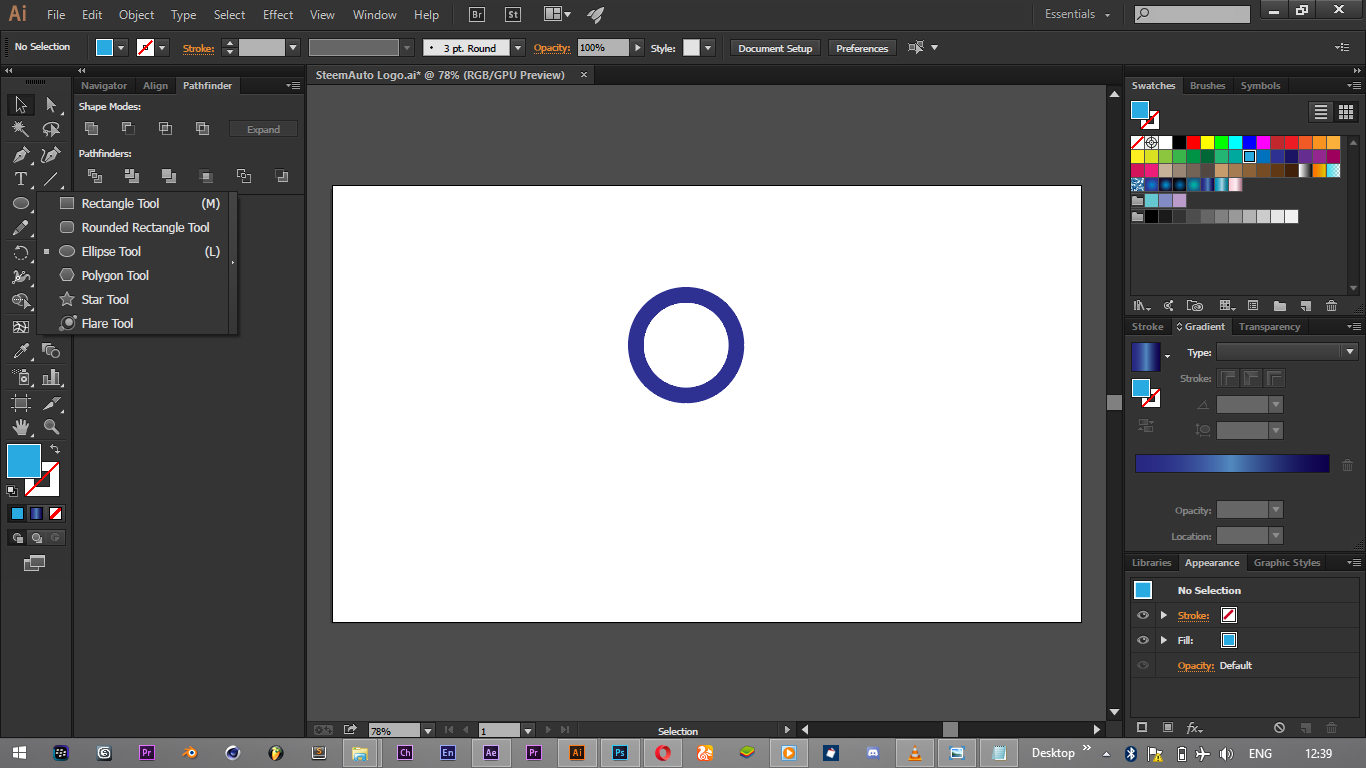Click the Document Setup button

pos(775,48)
